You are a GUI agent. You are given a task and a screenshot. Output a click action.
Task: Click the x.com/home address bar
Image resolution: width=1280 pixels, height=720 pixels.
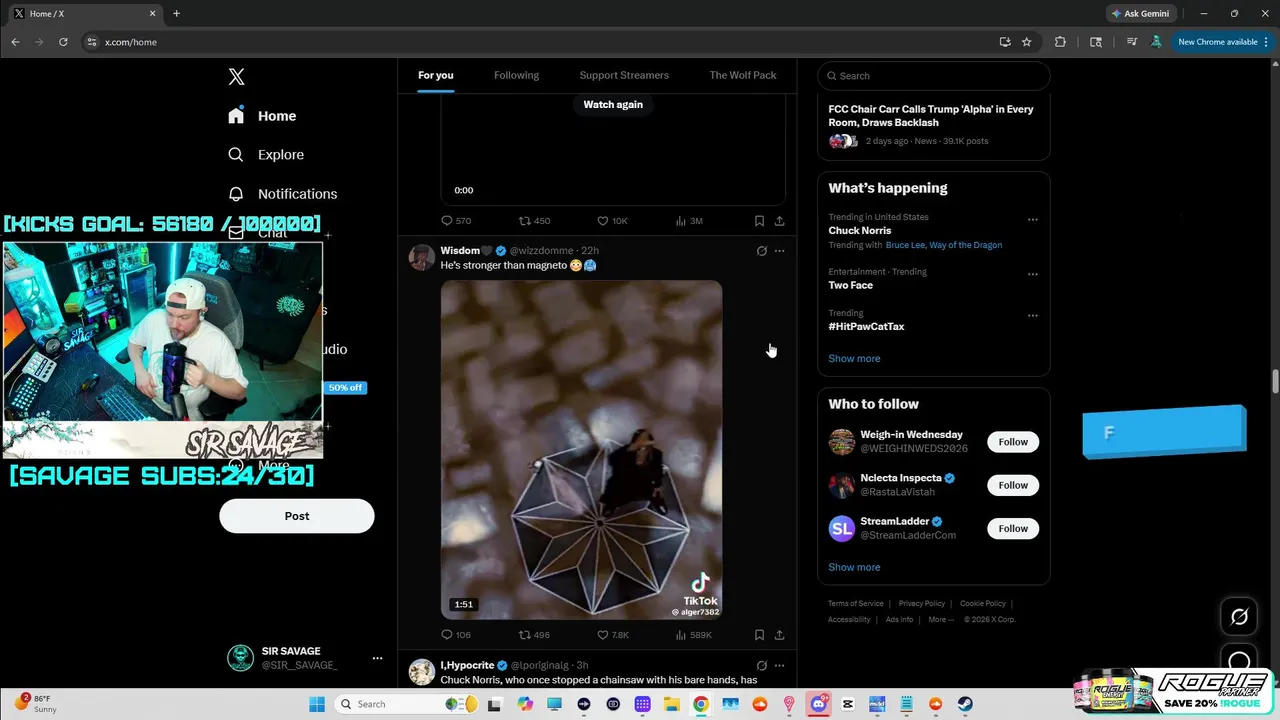pyautogui.click(x=540, y=42)
